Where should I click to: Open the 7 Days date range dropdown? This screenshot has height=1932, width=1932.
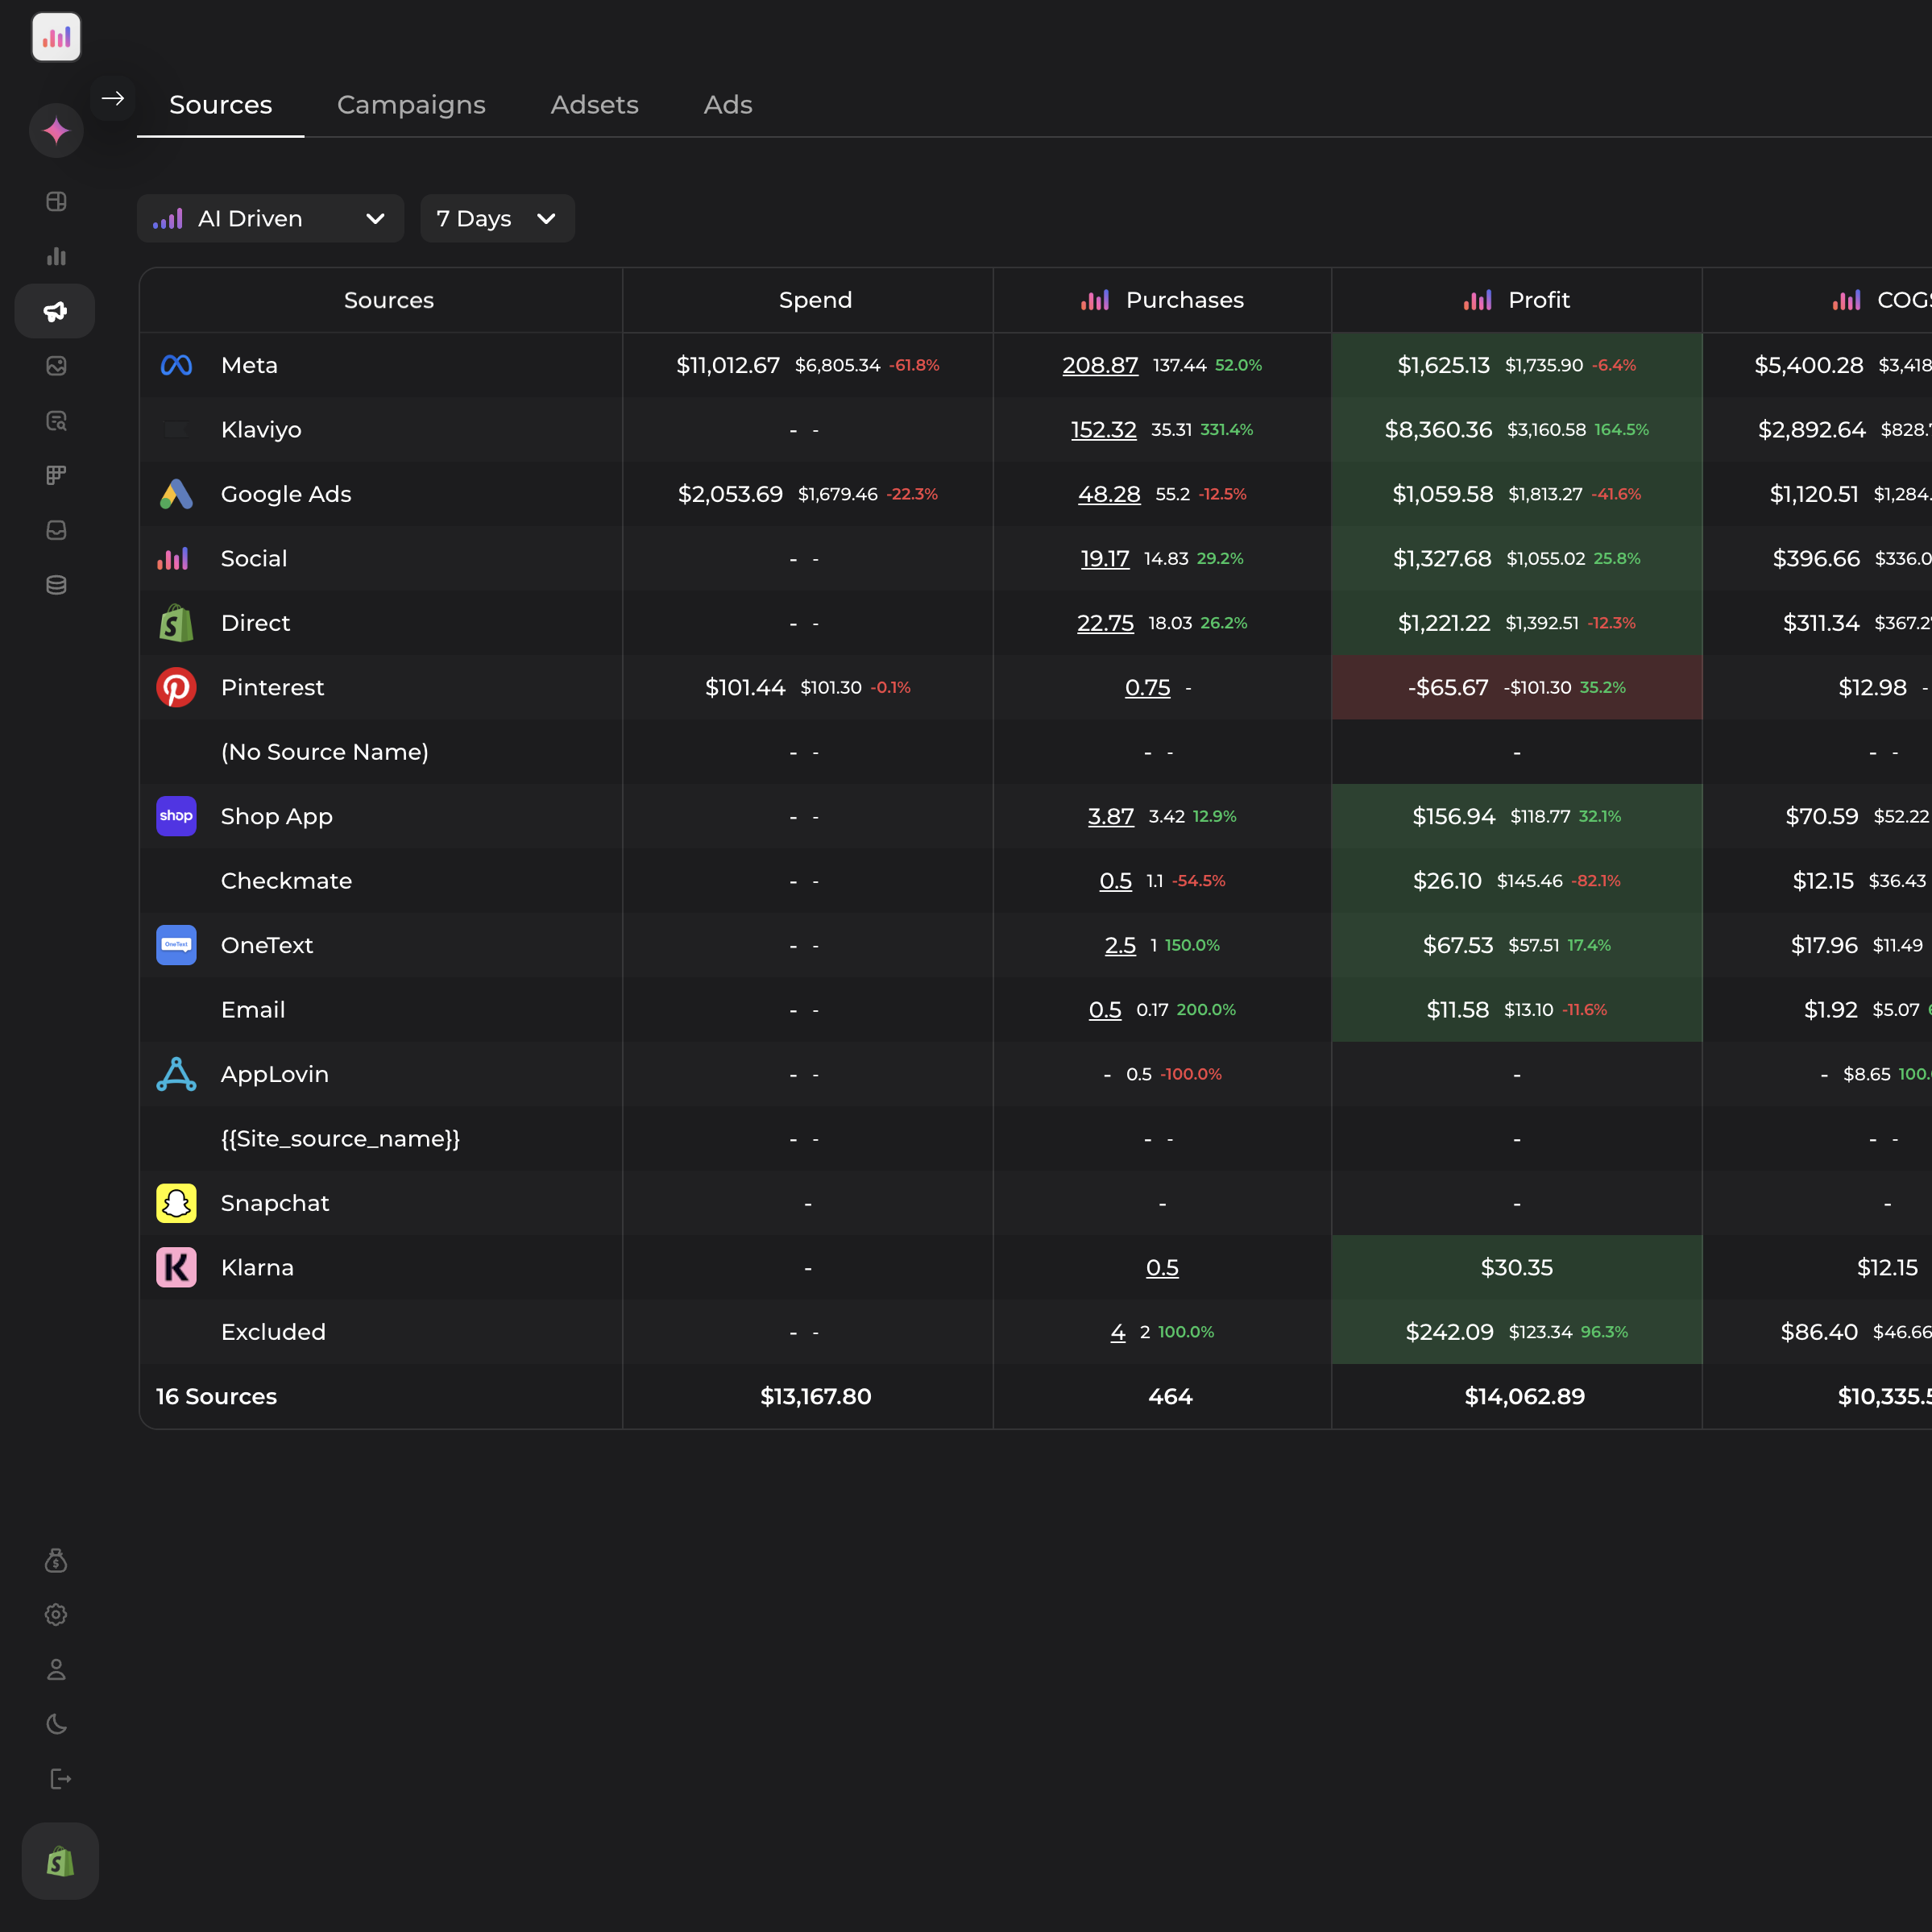pos(497,218)
